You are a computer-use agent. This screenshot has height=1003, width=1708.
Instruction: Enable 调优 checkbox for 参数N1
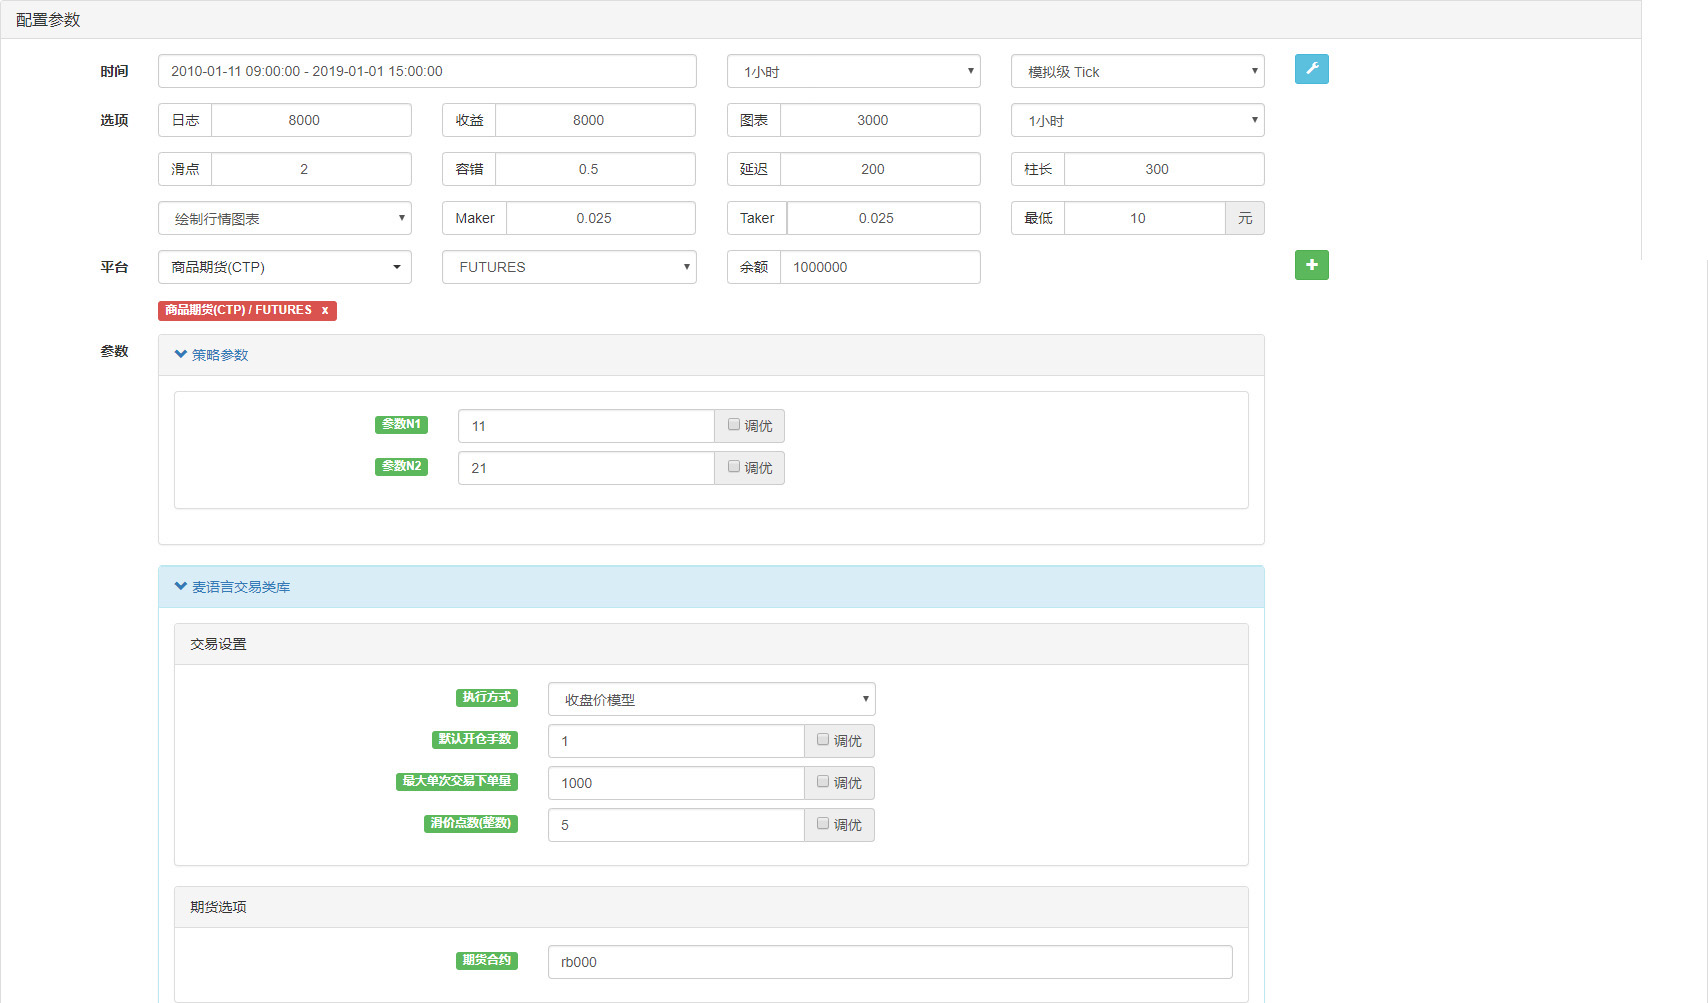click(x=734, y=425)
